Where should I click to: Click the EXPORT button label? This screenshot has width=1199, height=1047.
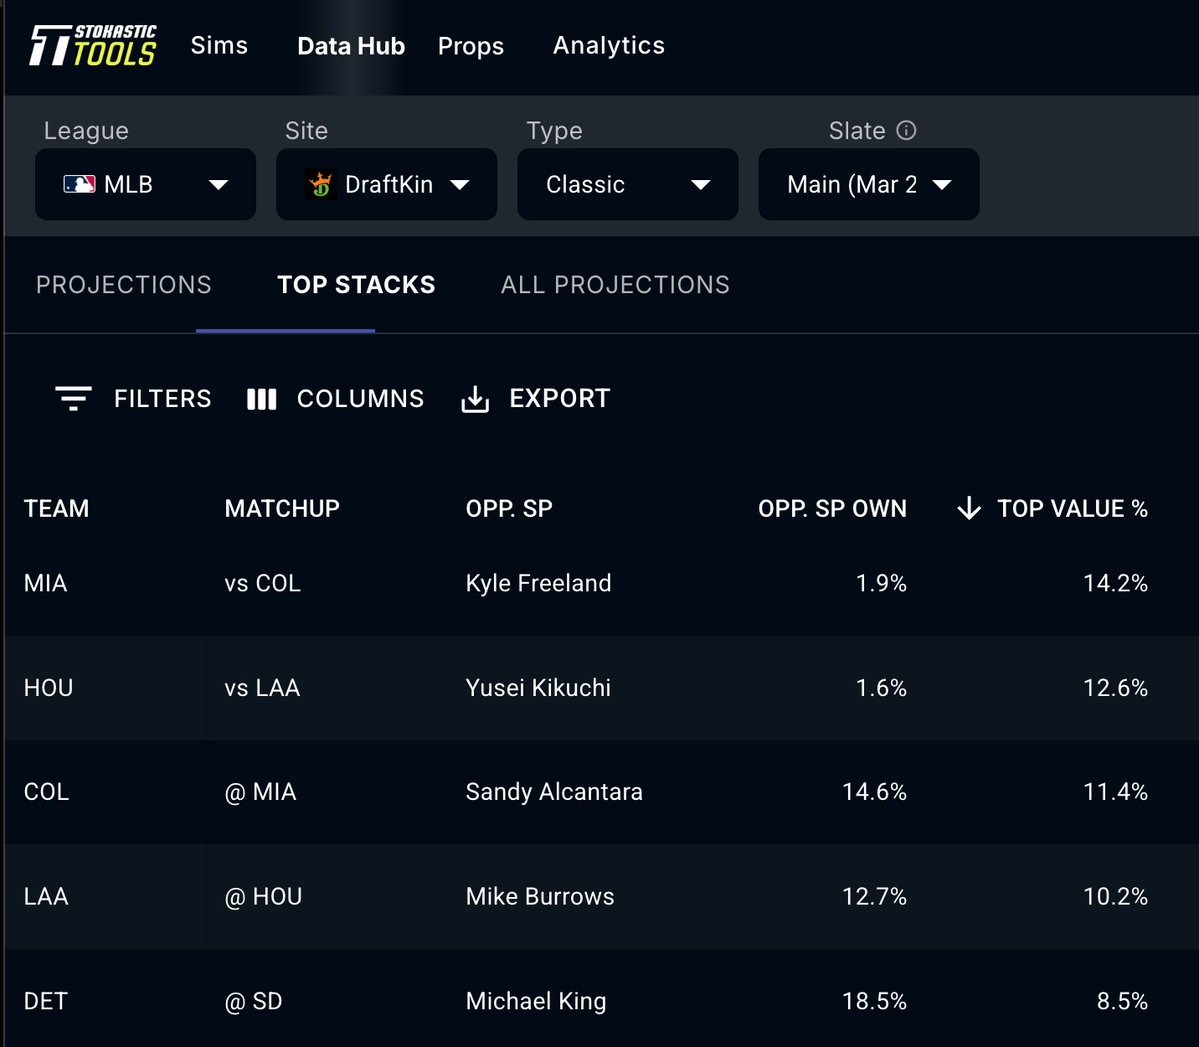point(560,398)
